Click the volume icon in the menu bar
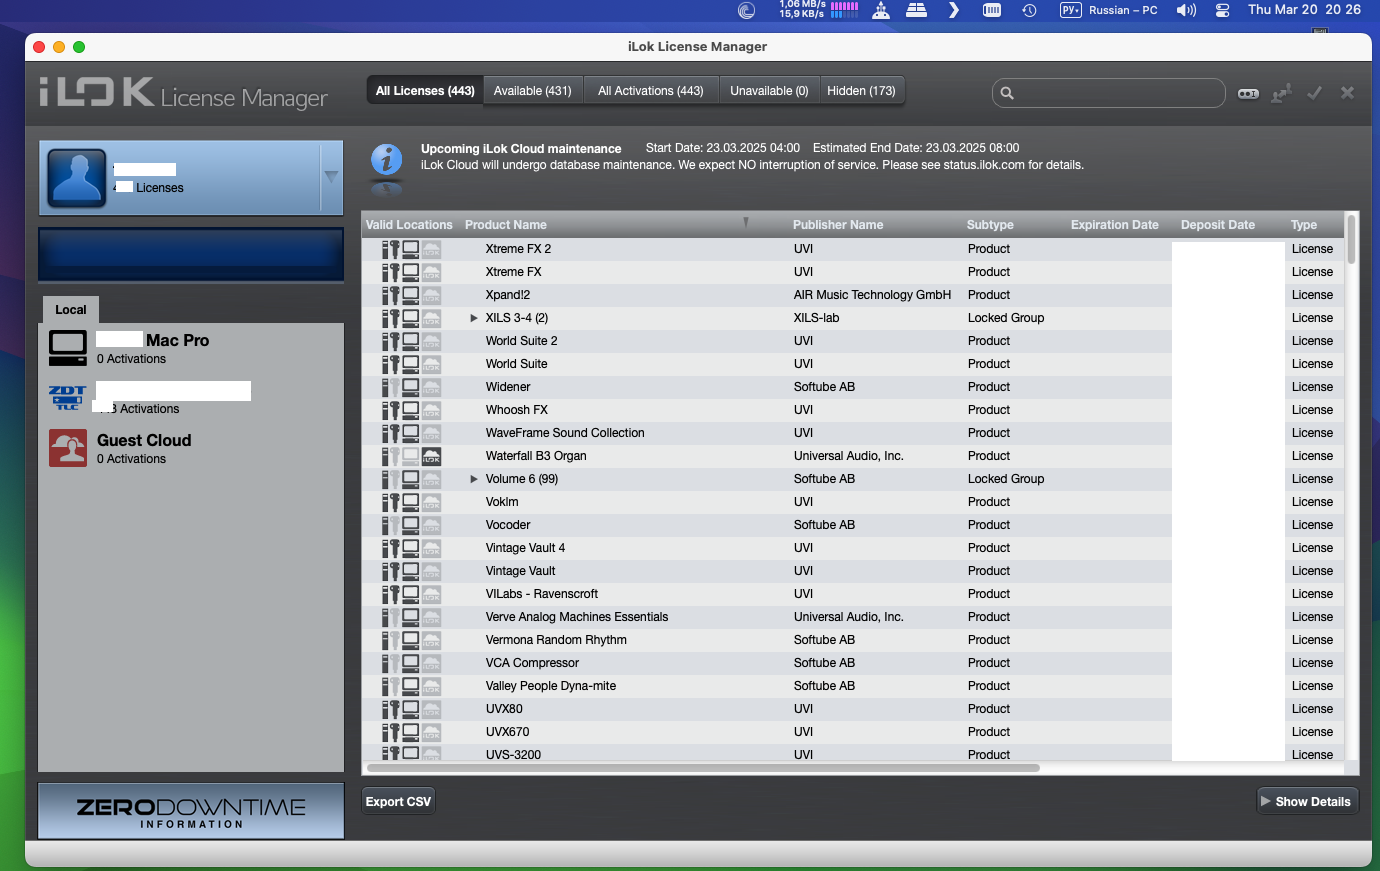Image resolution: width=1380 pixels, height=871 pixels. tap(1186, 10)
